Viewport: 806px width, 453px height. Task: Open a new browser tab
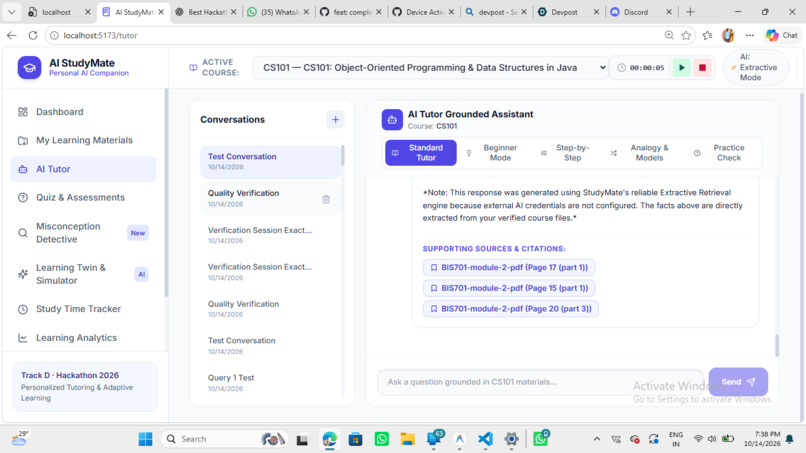pyautogui.click(x=690, y=12)
